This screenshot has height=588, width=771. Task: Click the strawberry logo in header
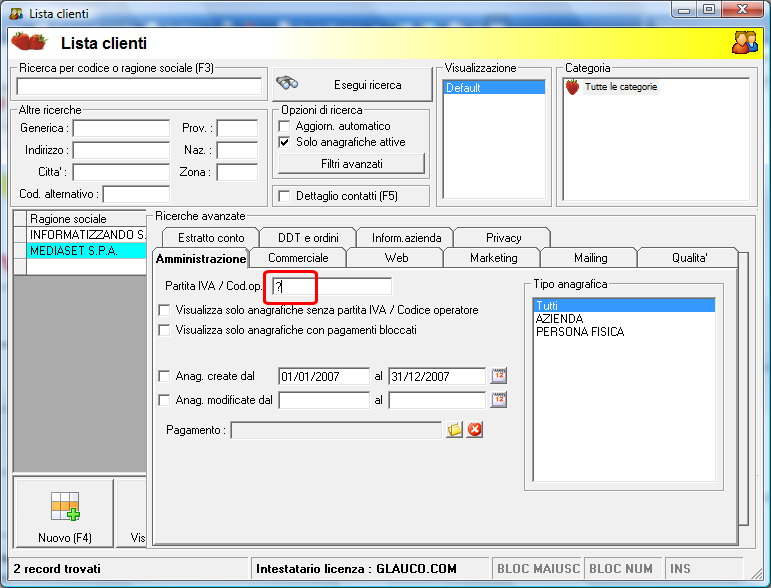click(x=29, y=42)
